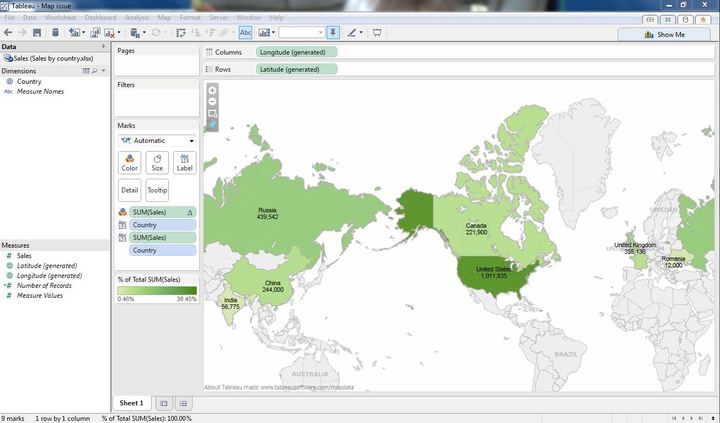
Task: Click the Sort Ascending icon
Action: pos(196,33)
